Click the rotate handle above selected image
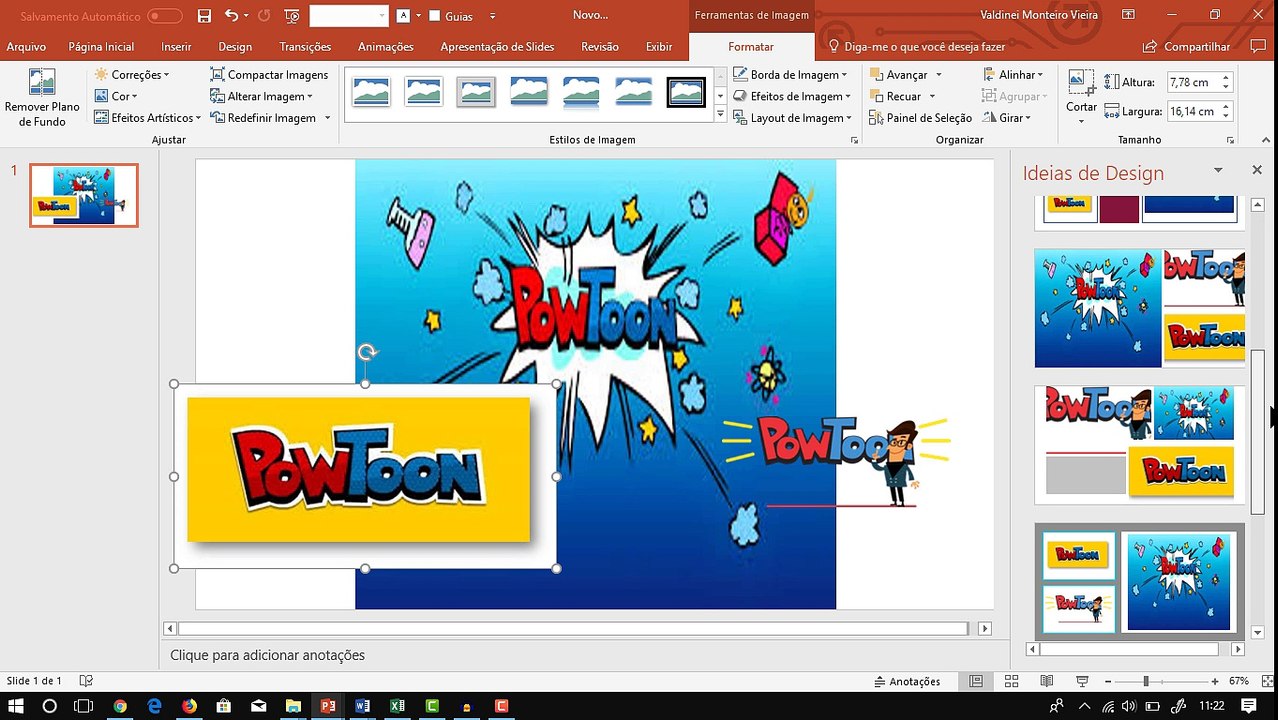 tap(366, 352)
